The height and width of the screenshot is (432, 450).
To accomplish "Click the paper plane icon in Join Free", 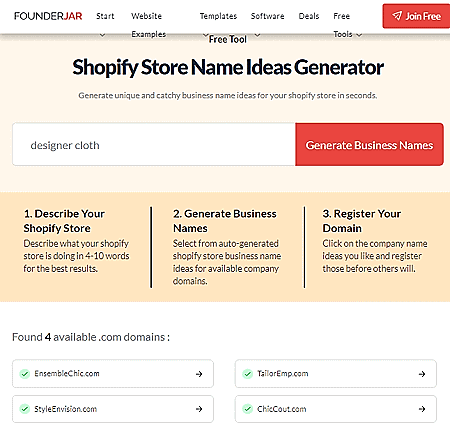I will coord(397,16).
